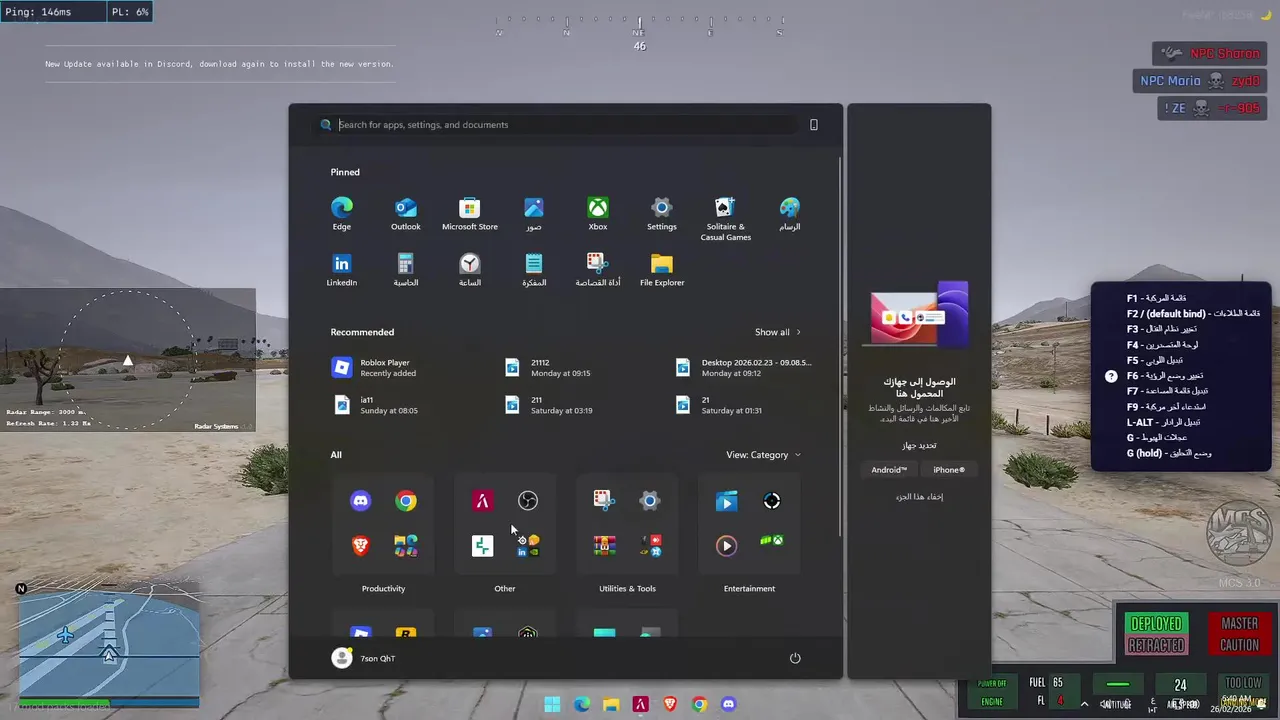Open OBS Studio in the Other group
Viewport: 1280px width, 720px height.
point(528,501)
